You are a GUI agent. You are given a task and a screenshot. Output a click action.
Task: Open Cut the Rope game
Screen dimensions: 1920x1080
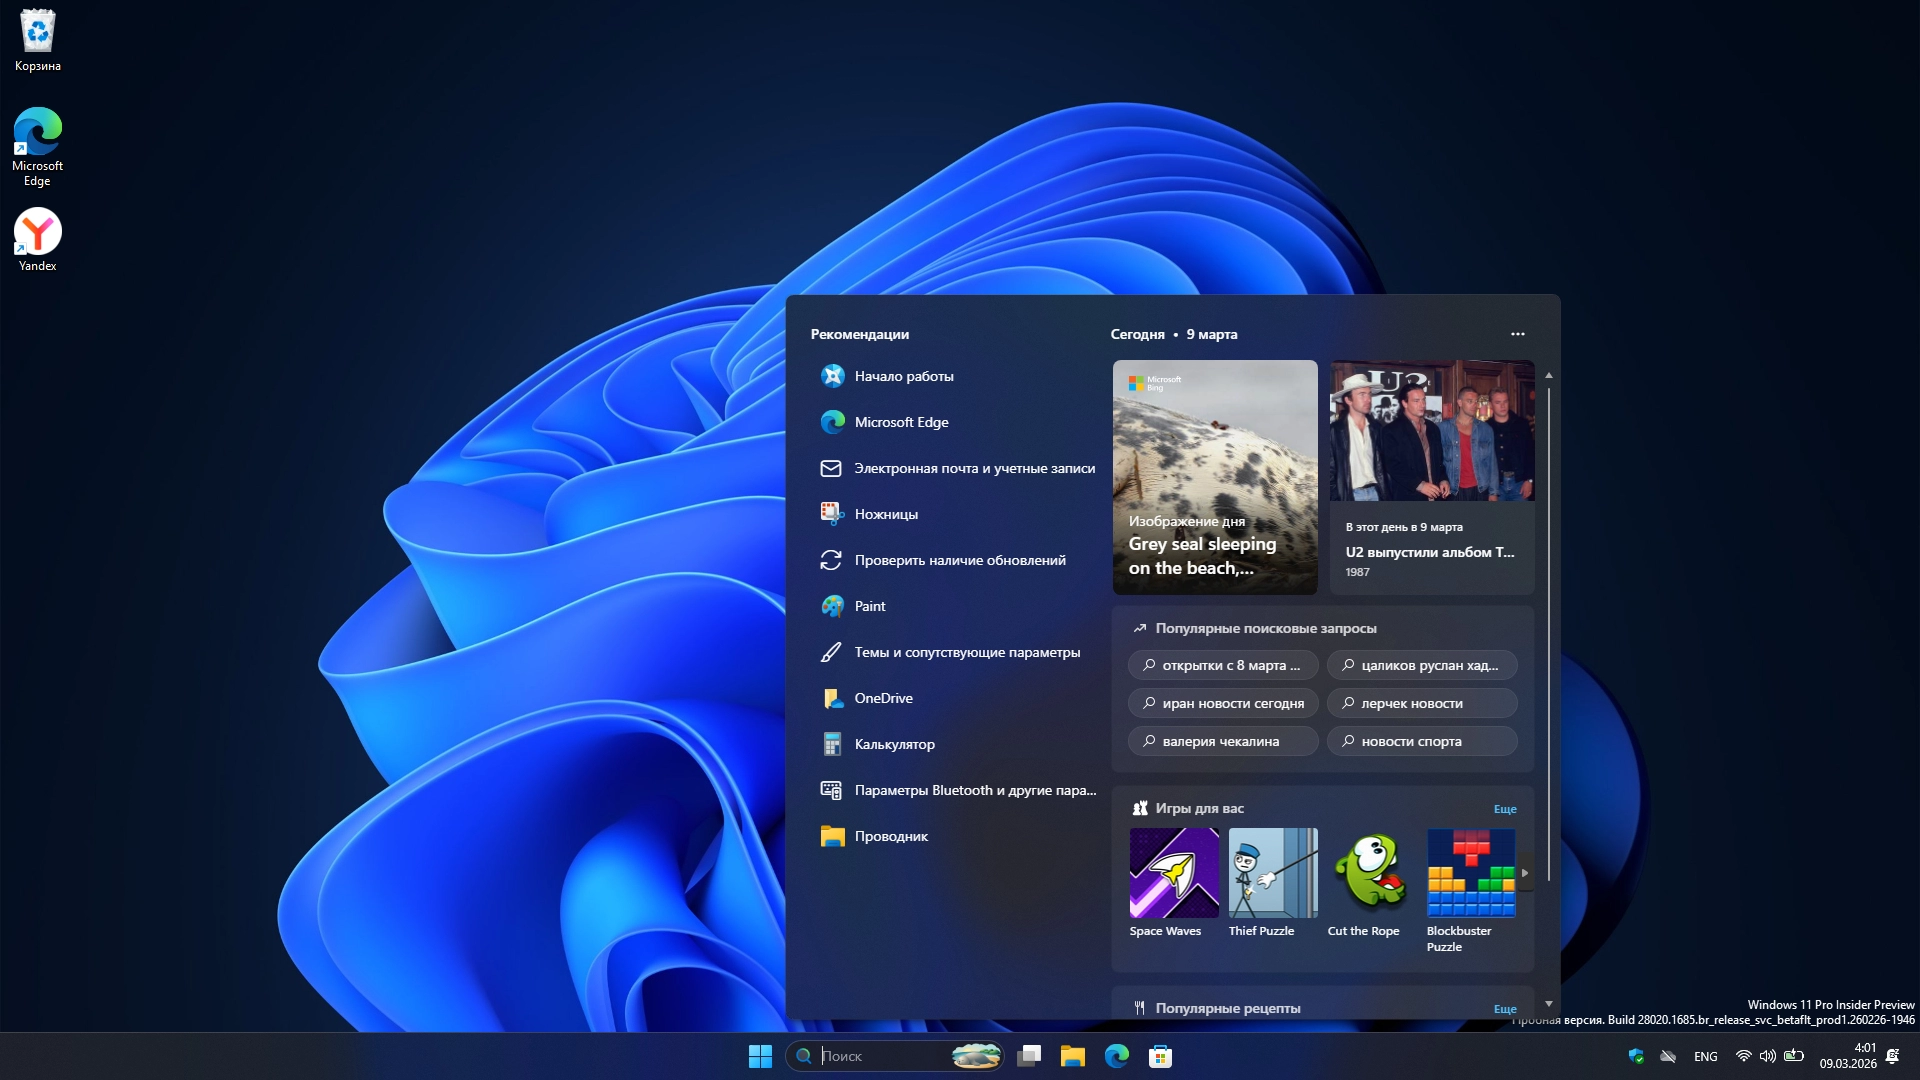[1371, 873]
